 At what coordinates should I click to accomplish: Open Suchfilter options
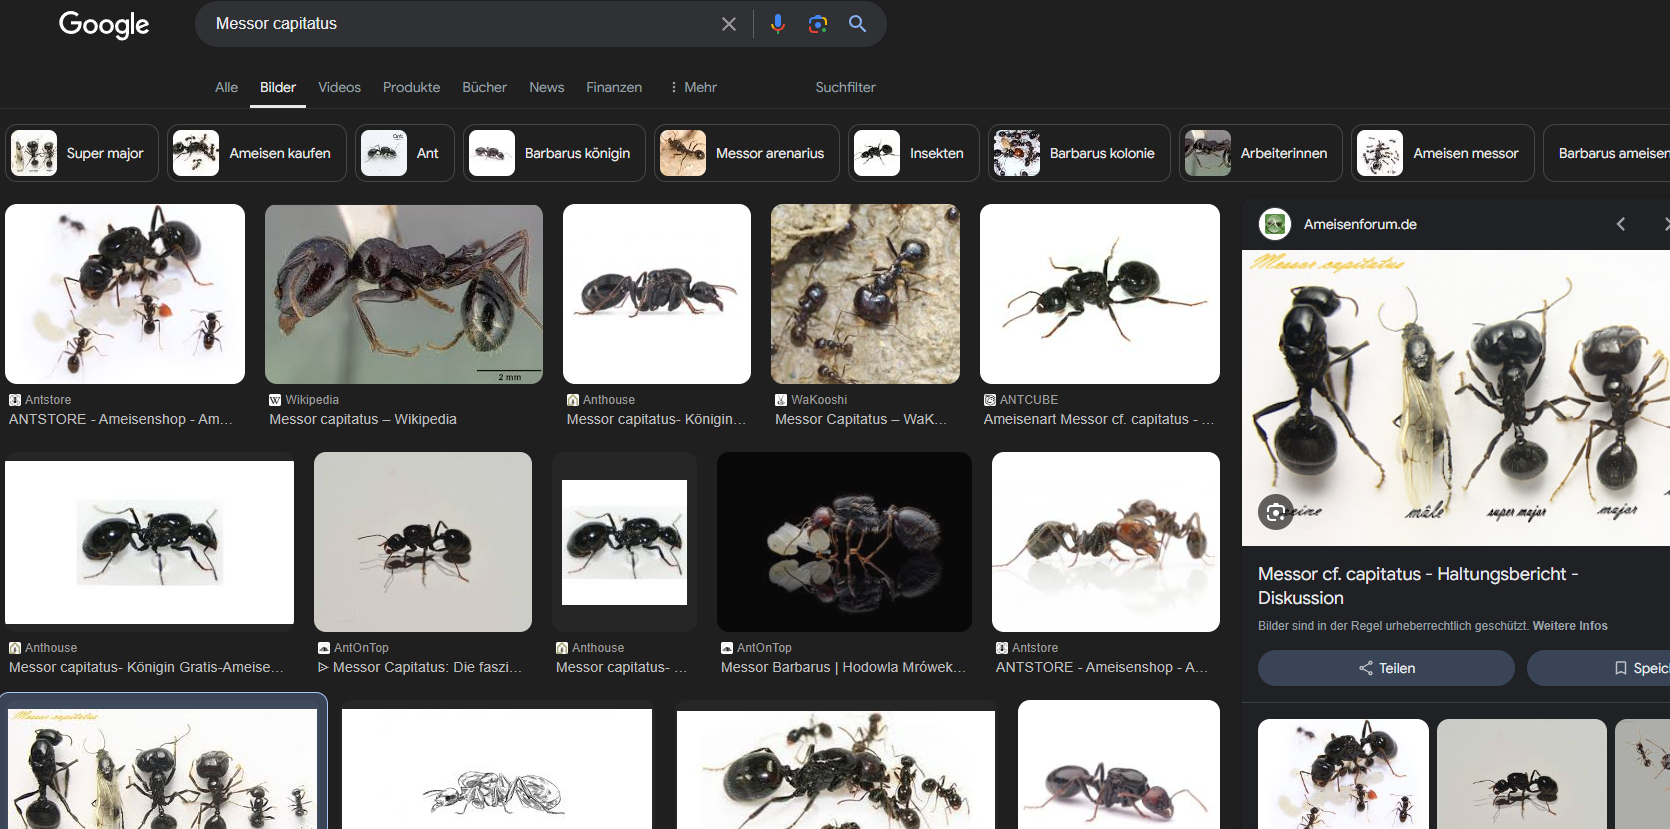coord(845,87)
